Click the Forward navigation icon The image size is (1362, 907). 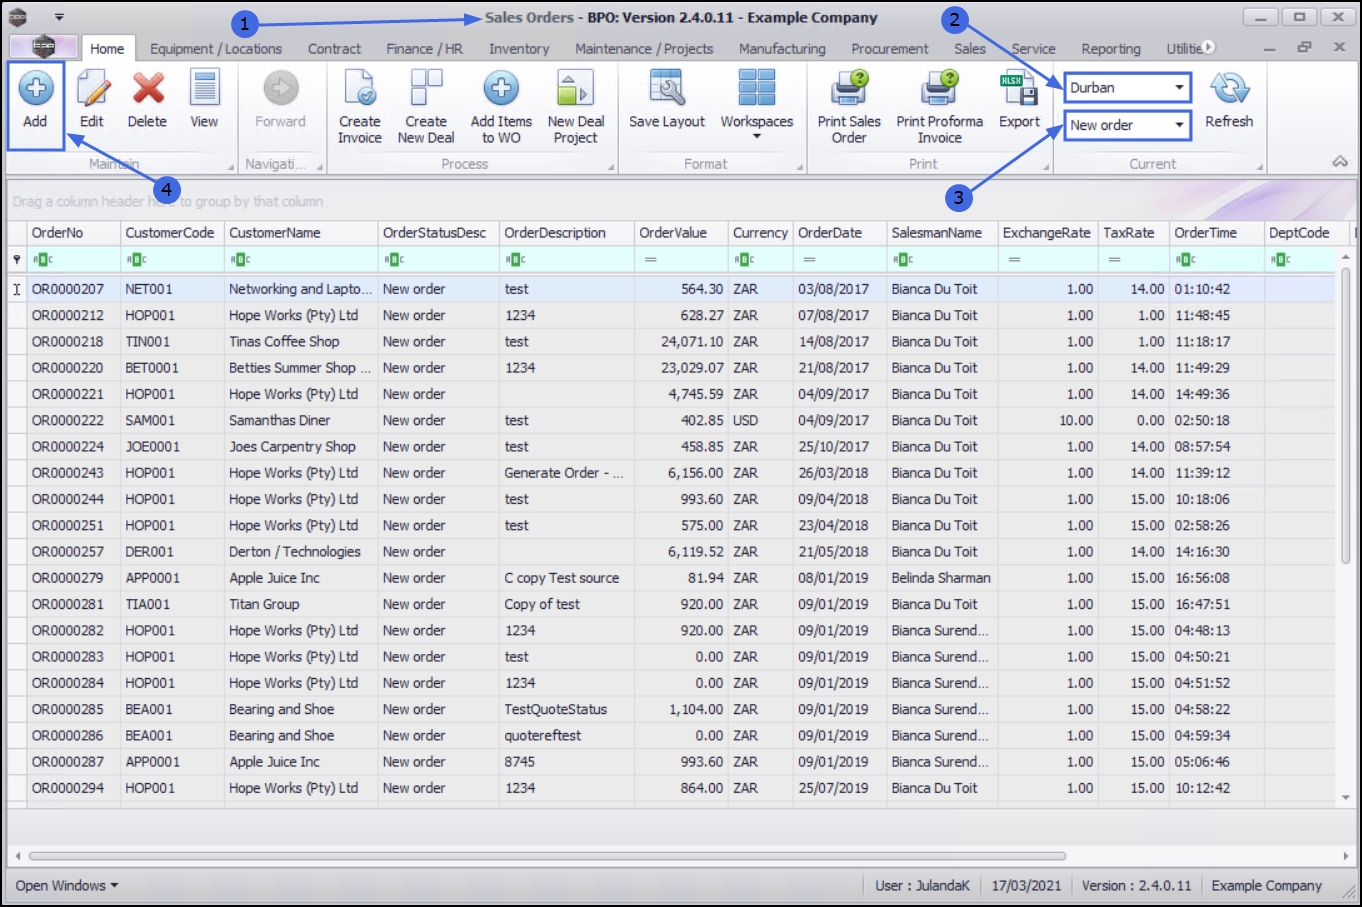point(281,89)
